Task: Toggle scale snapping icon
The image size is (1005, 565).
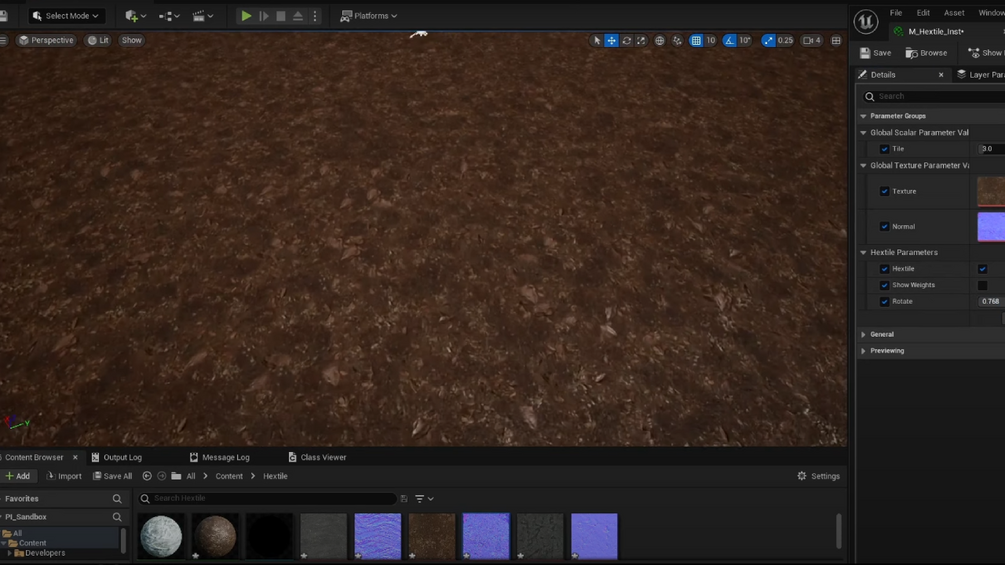Action: [768, 40]
